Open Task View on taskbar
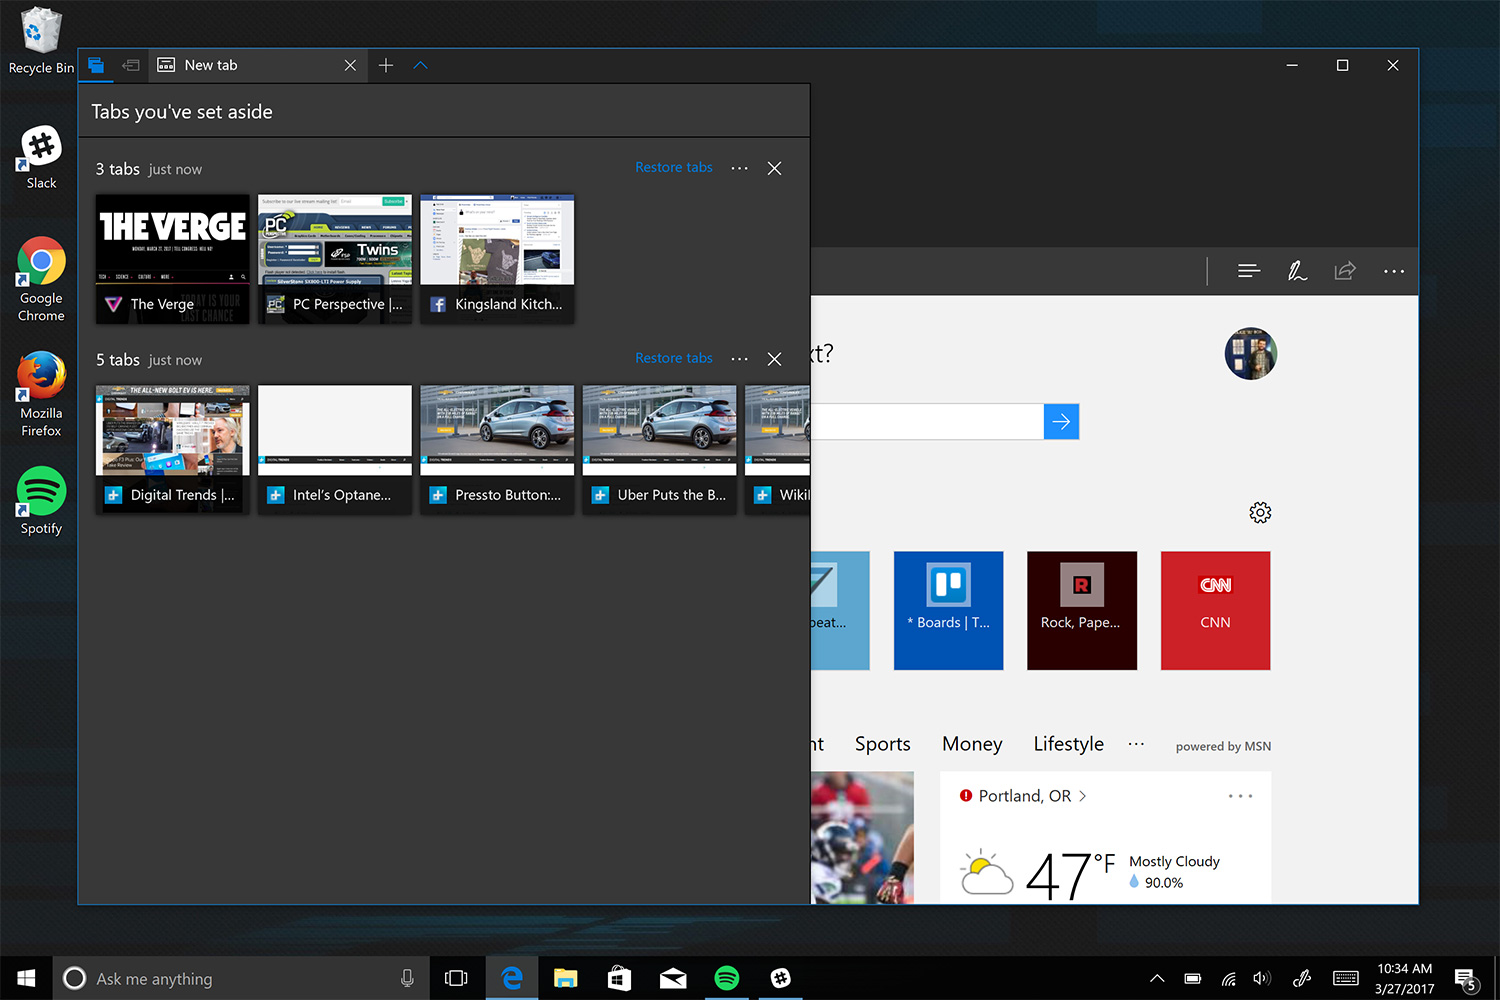The image size is (1500, 1000). point(456,978)
